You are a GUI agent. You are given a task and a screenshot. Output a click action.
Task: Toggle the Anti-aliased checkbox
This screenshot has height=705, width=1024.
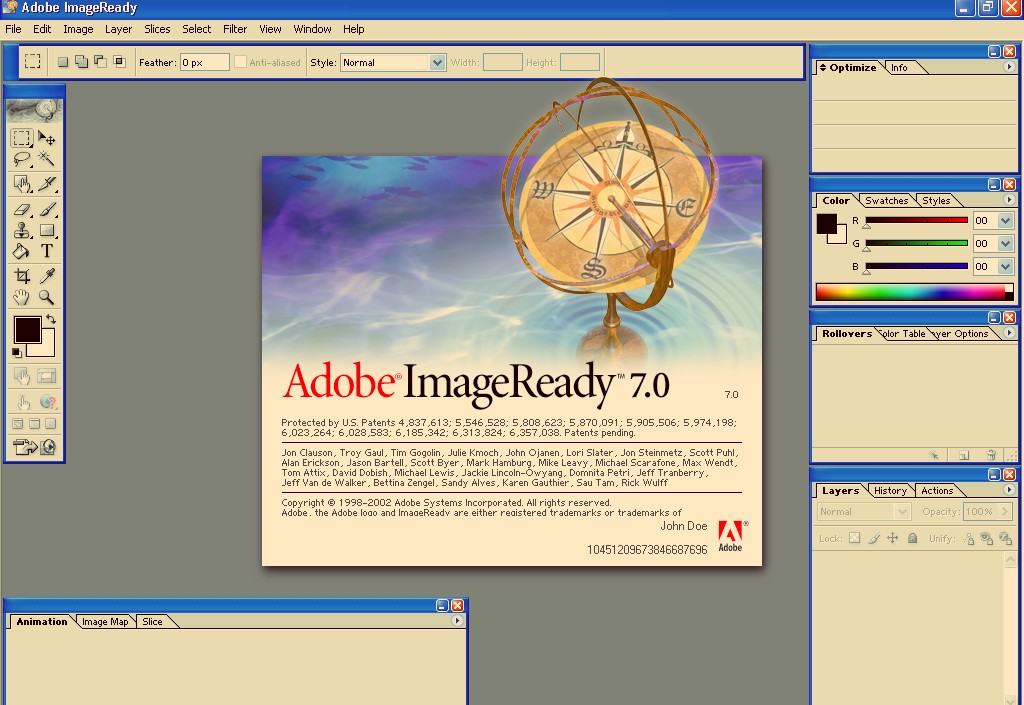click(x=240, y=62)
